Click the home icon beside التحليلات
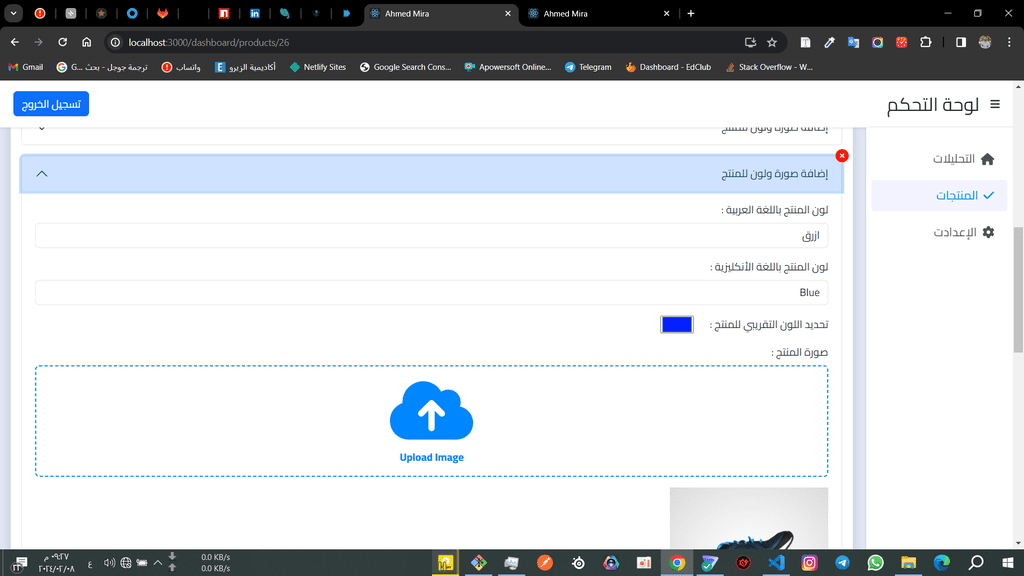This screenshot has height=576, width=1024. pyautogui.click(x=987, y=159)
